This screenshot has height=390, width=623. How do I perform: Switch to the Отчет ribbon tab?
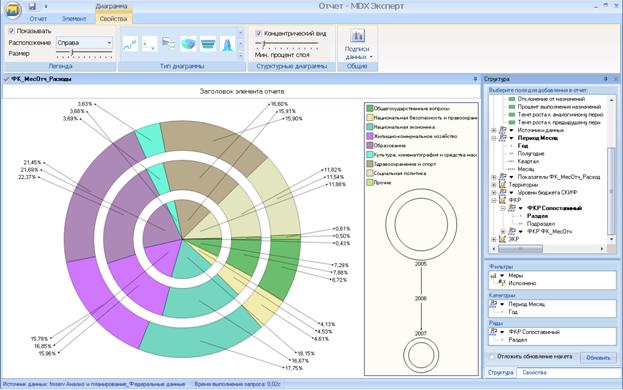pos(38,19)
